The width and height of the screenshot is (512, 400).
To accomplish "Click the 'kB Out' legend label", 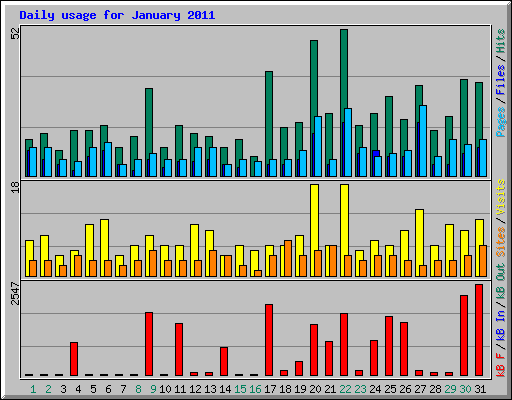I will click(x=500, y=283).
